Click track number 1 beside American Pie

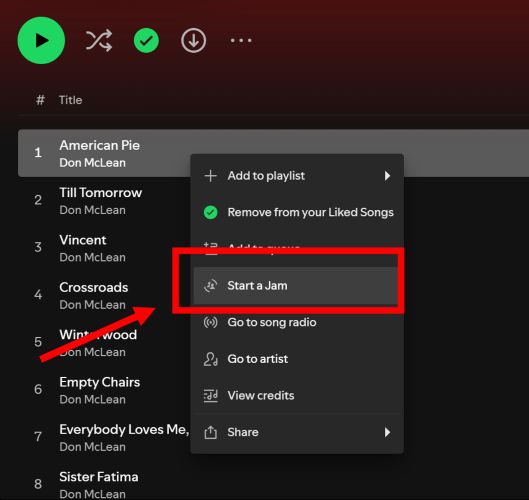(x=38, y=153)
